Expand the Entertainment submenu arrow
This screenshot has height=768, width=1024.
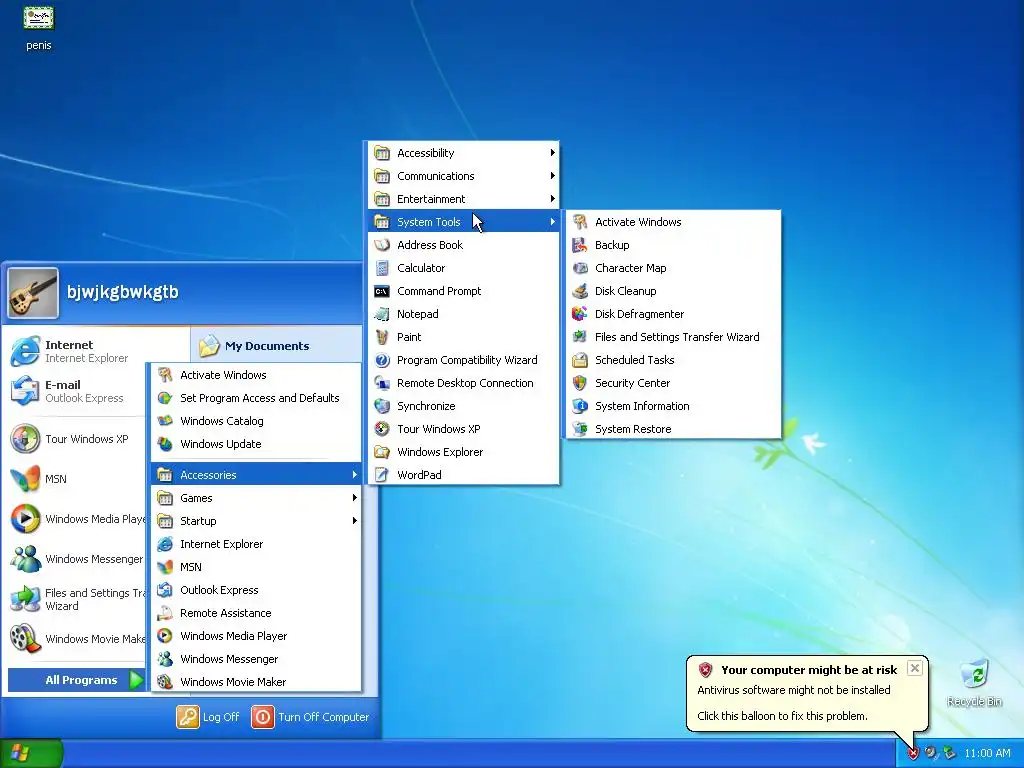tap(552, 199)
